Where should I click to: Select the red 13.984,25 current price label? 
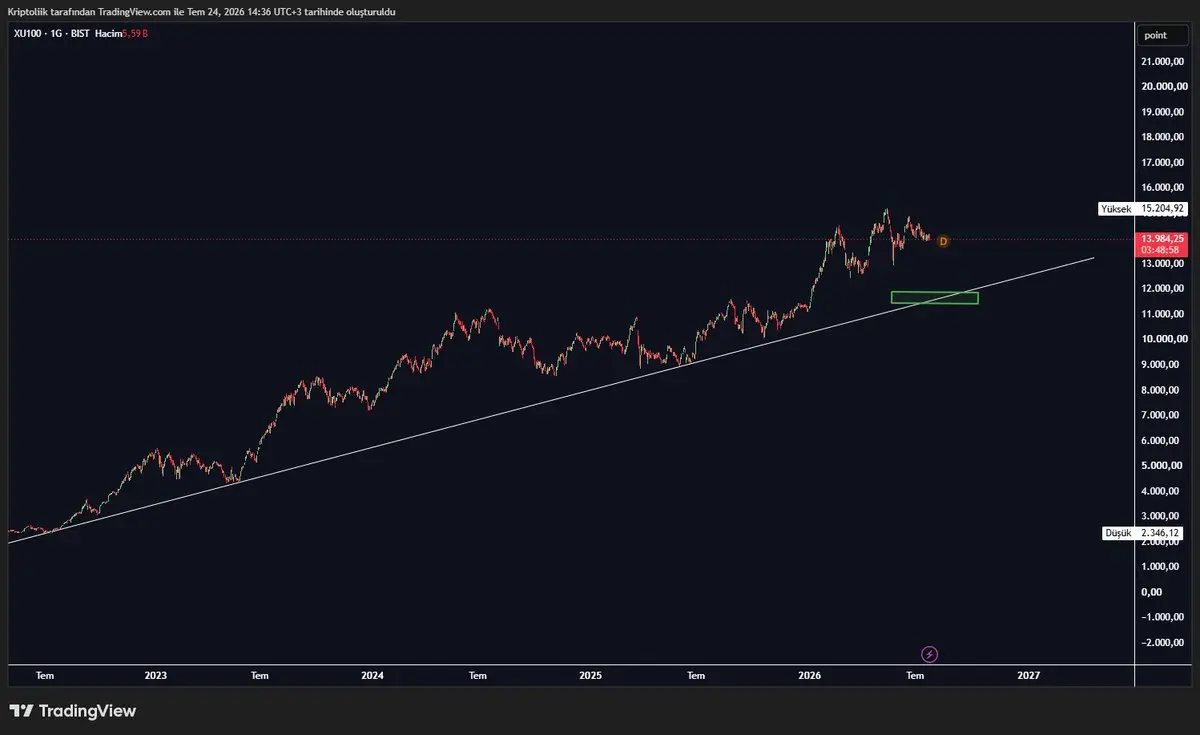coord(1163,243)
